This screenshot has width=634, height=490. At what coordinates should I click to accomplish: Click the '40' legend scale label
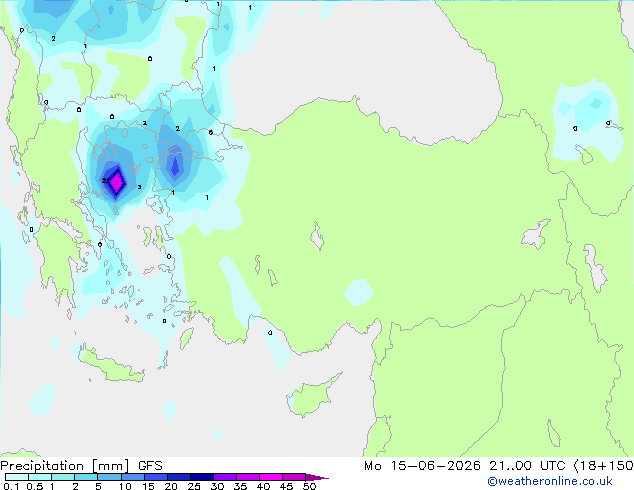tap(263, 486)
